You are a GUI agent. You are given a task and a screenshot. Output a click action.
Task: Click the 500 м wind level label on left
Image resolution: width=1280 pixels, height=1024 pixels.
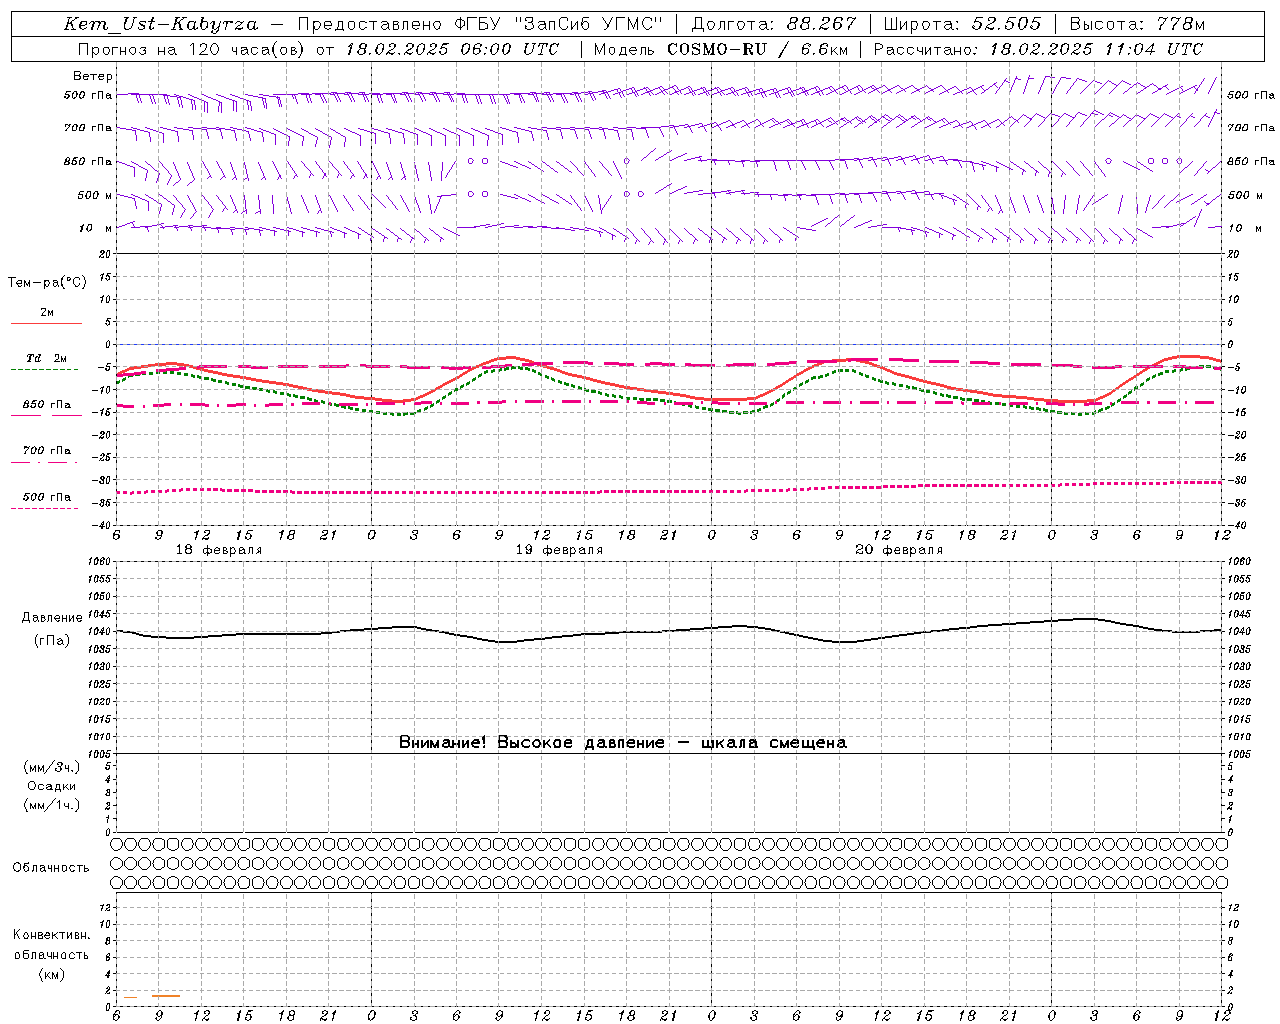pos(94,196)
